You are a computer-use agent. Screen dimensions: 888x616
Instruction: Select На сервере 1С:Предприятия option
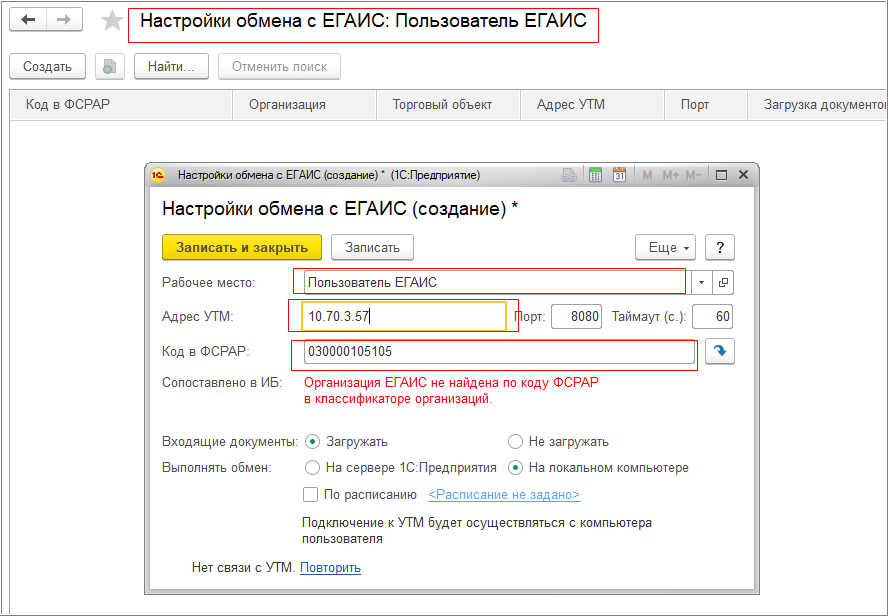[312, 468]
